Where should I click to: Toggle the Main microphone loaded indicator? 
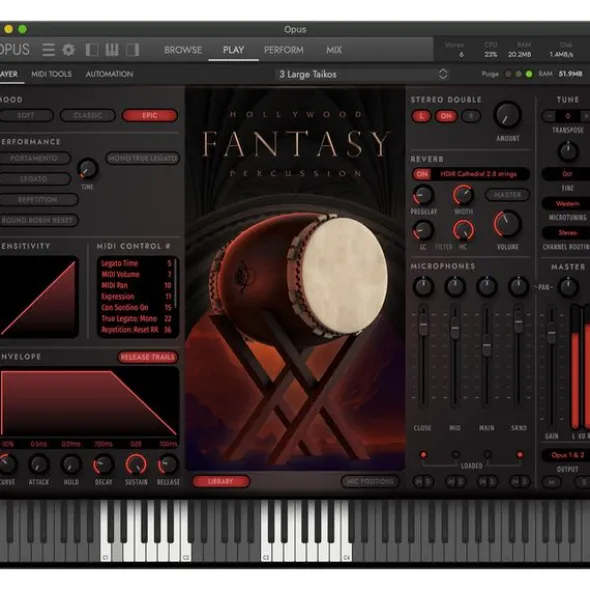[x=487, y=455]
